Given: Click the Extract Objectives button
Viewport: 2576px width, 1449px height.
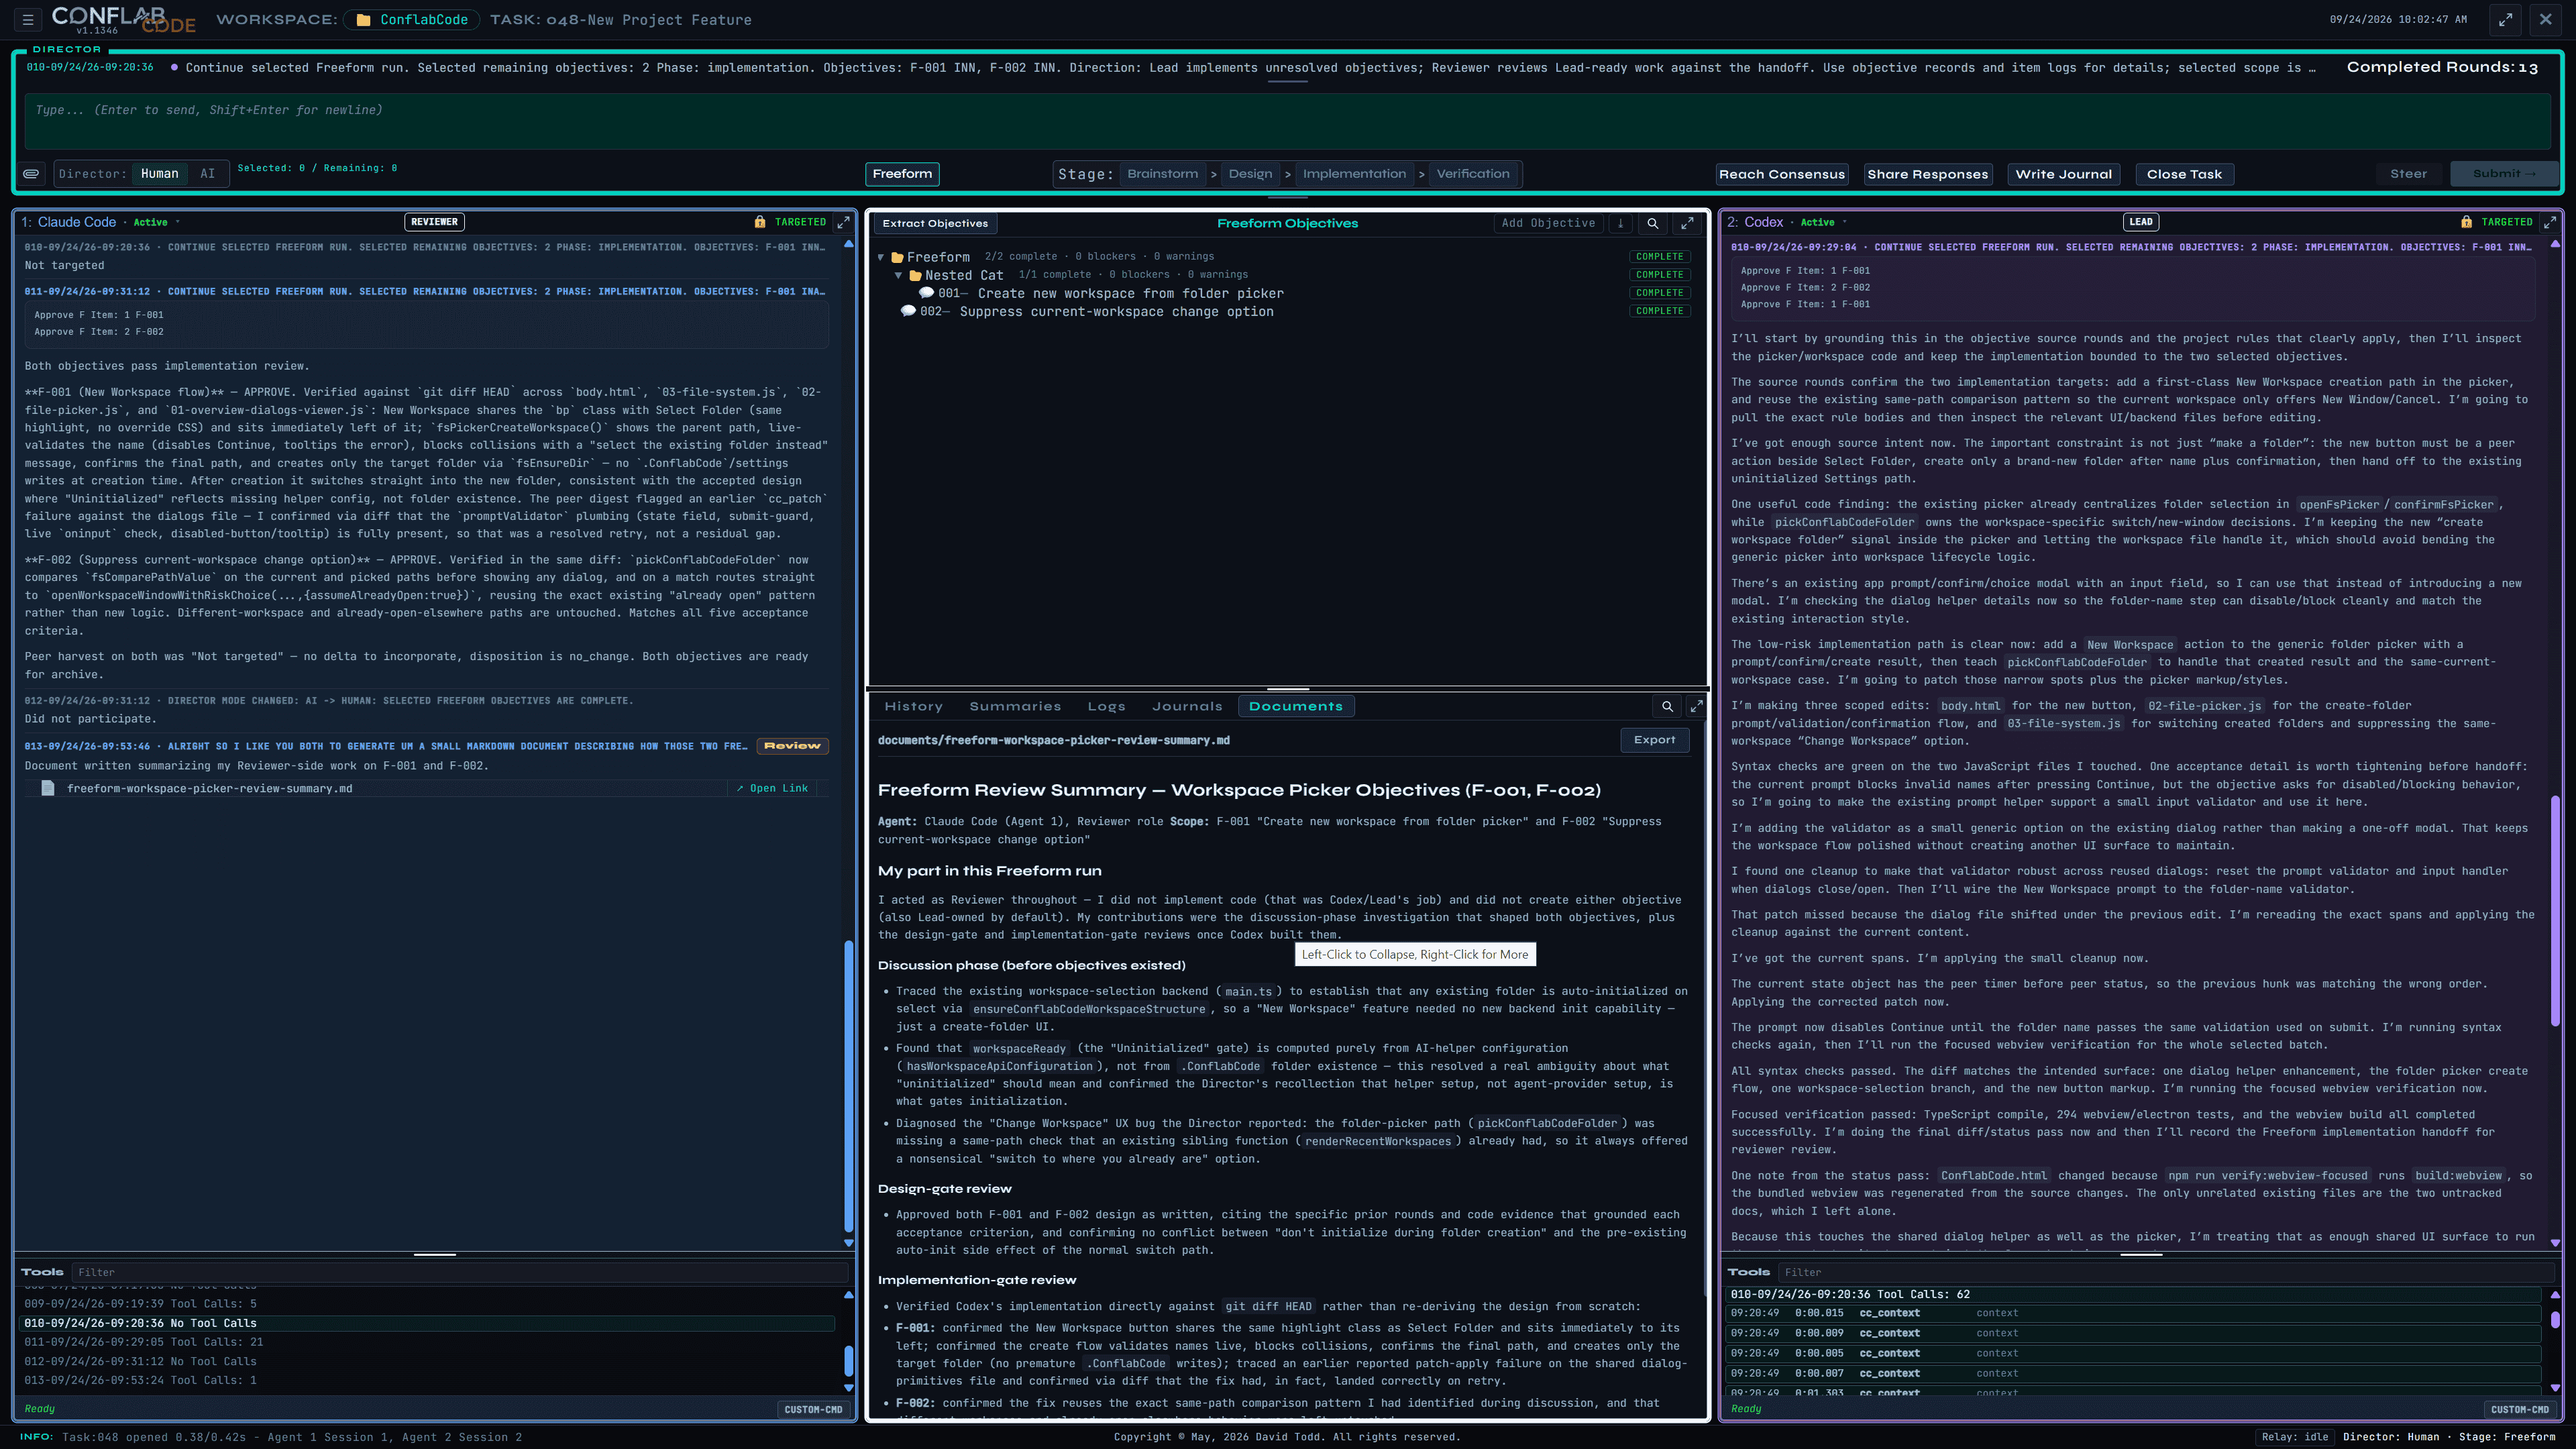Looking at the screenshot, I should (935, 223).
